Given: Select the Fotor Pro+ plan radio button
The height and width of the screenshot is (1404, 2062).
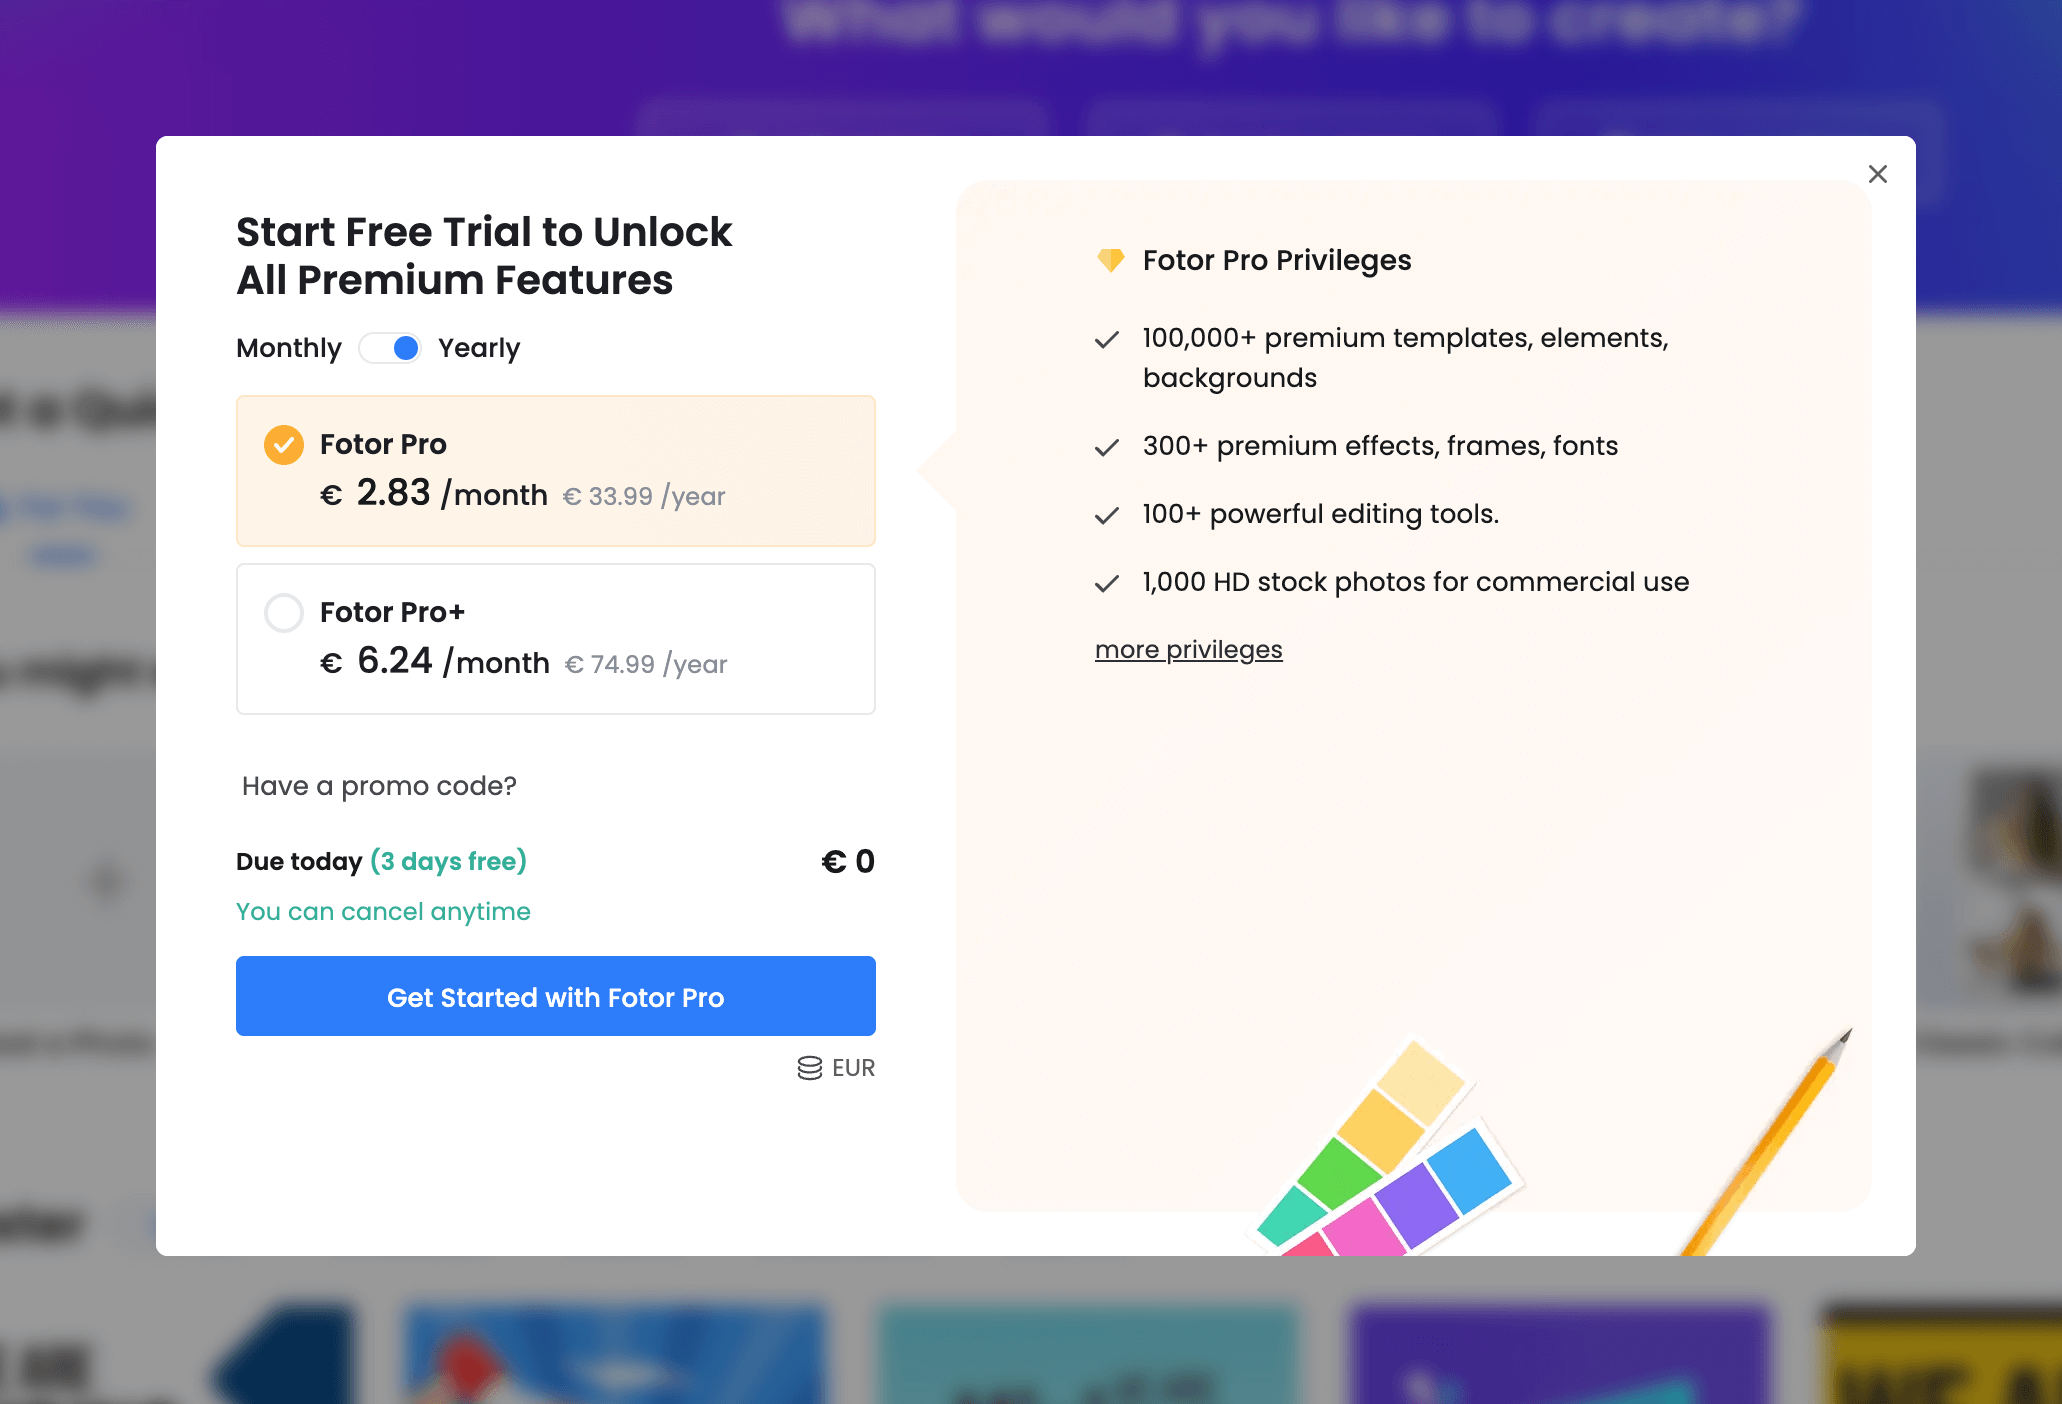Looking at the screenshot, I should coord(284,613).
